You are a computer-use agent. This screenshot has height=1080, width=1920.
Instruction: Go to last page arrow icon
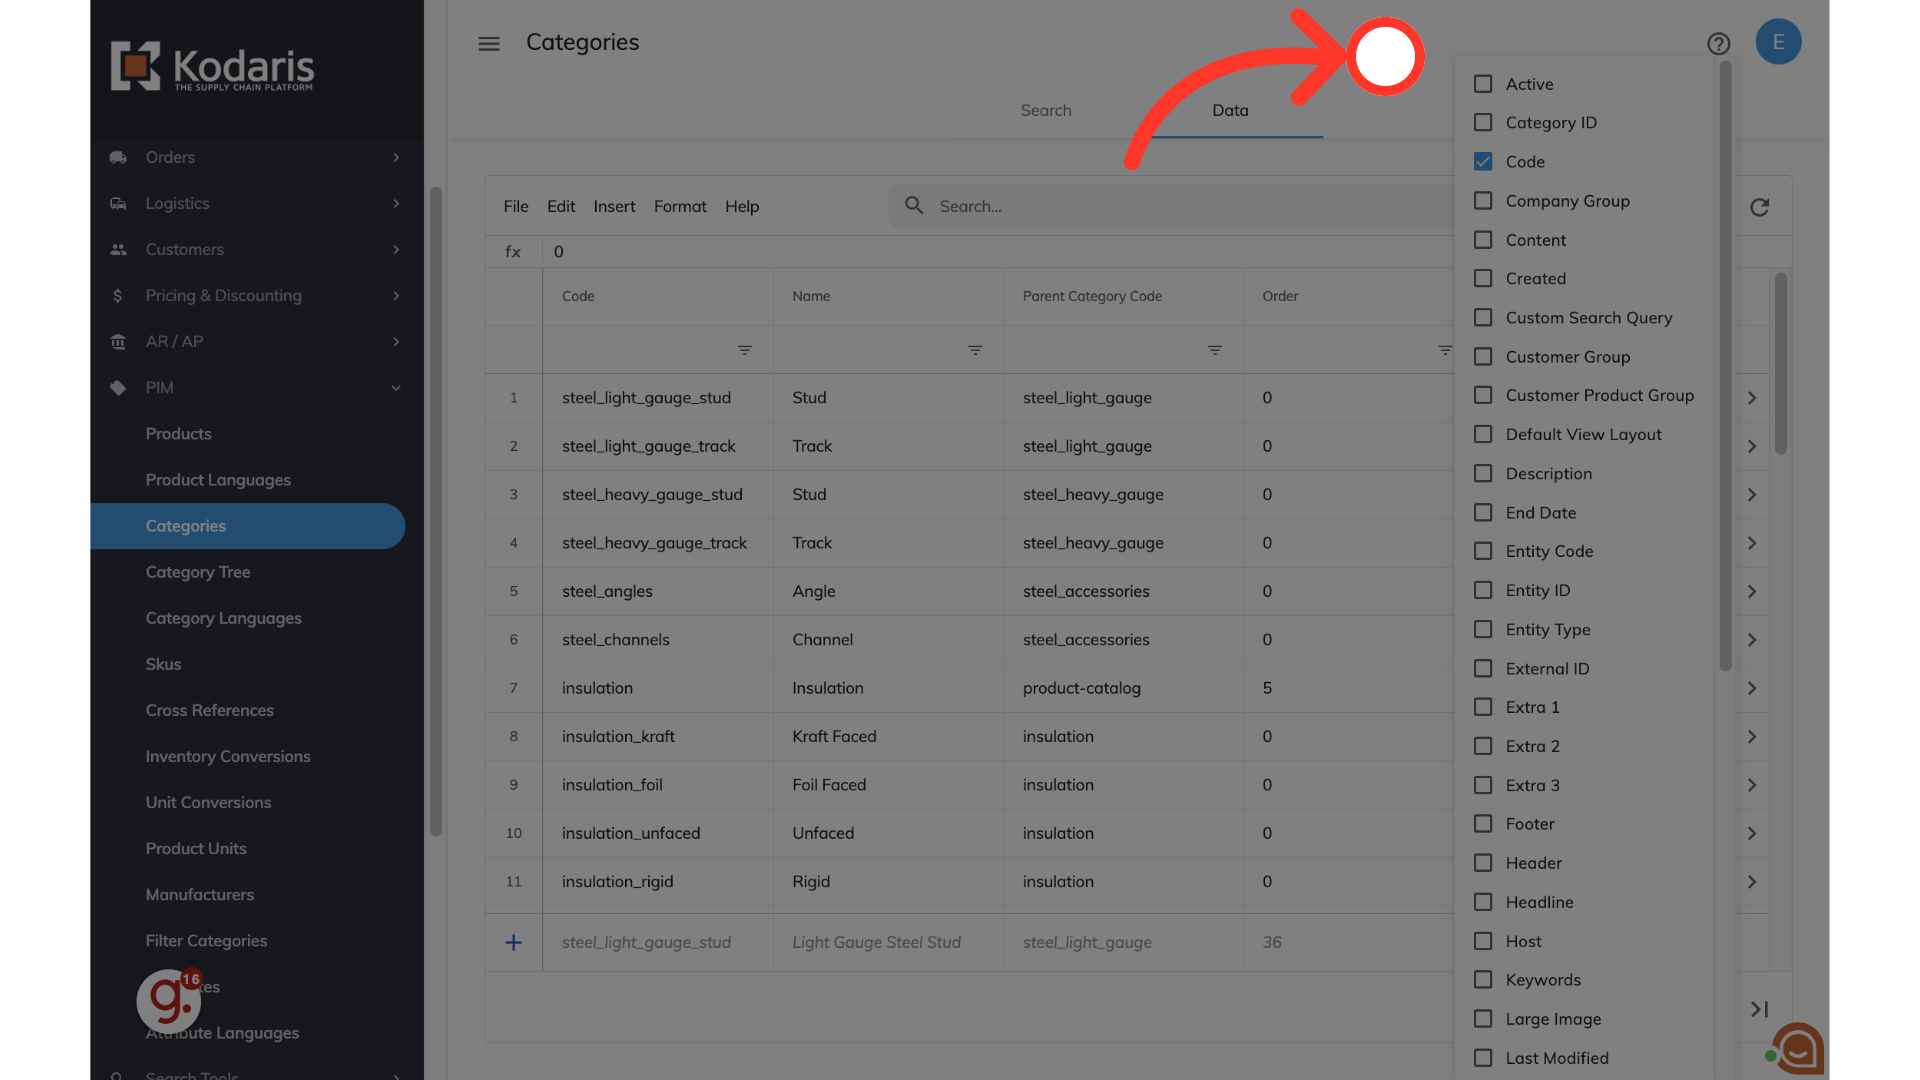click(1759, 1009)
